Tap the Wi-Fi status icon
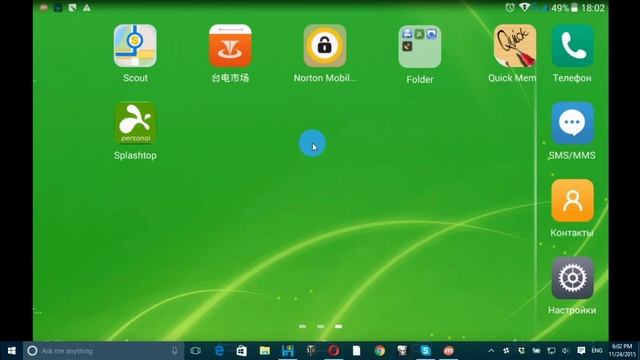This screenshot has height=360, width=640. point(524,7)
